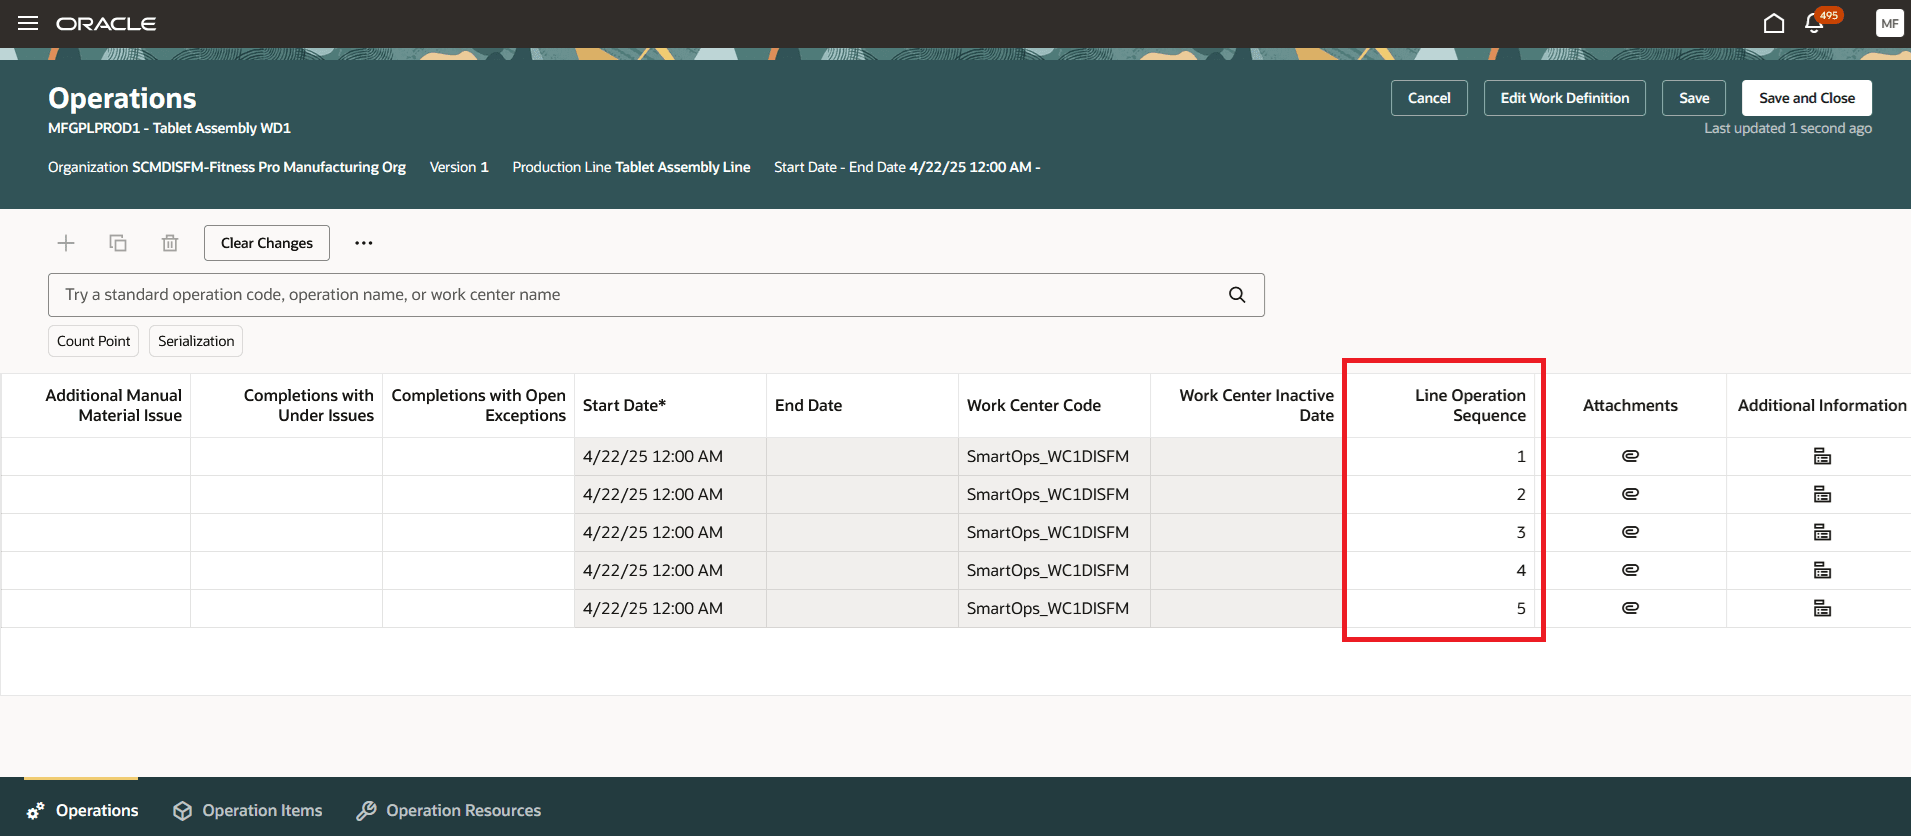Toggle the Count Point filter chip
The height and width of the screenshot is (836, 1911).
[x=93, y=341]
